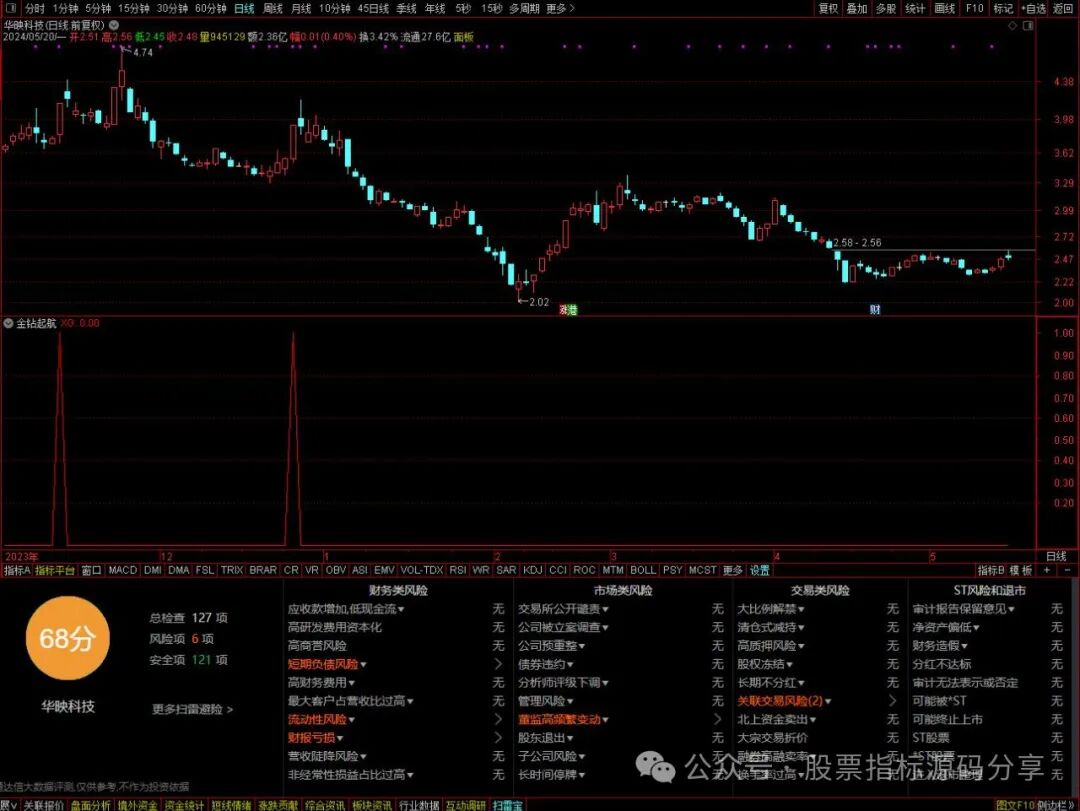
Task: Click the 面板 label in the quote line
Action: coord(464,37)
